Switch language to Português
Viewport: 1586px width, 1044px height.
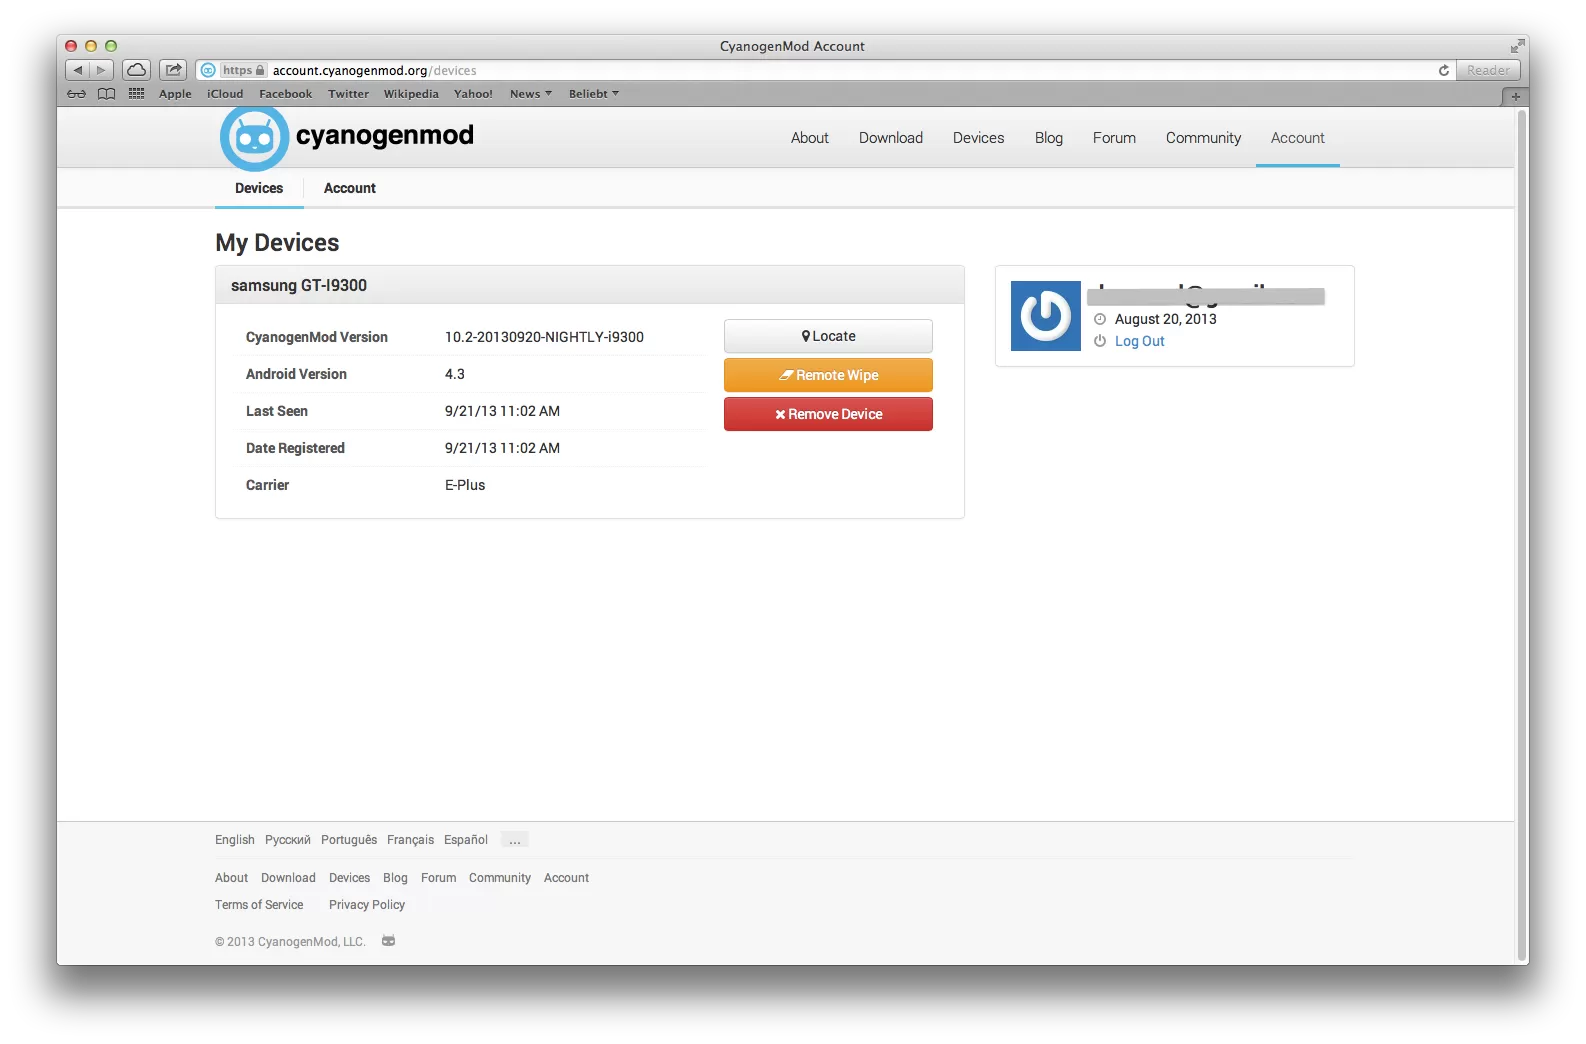click(x=349, y=840)
